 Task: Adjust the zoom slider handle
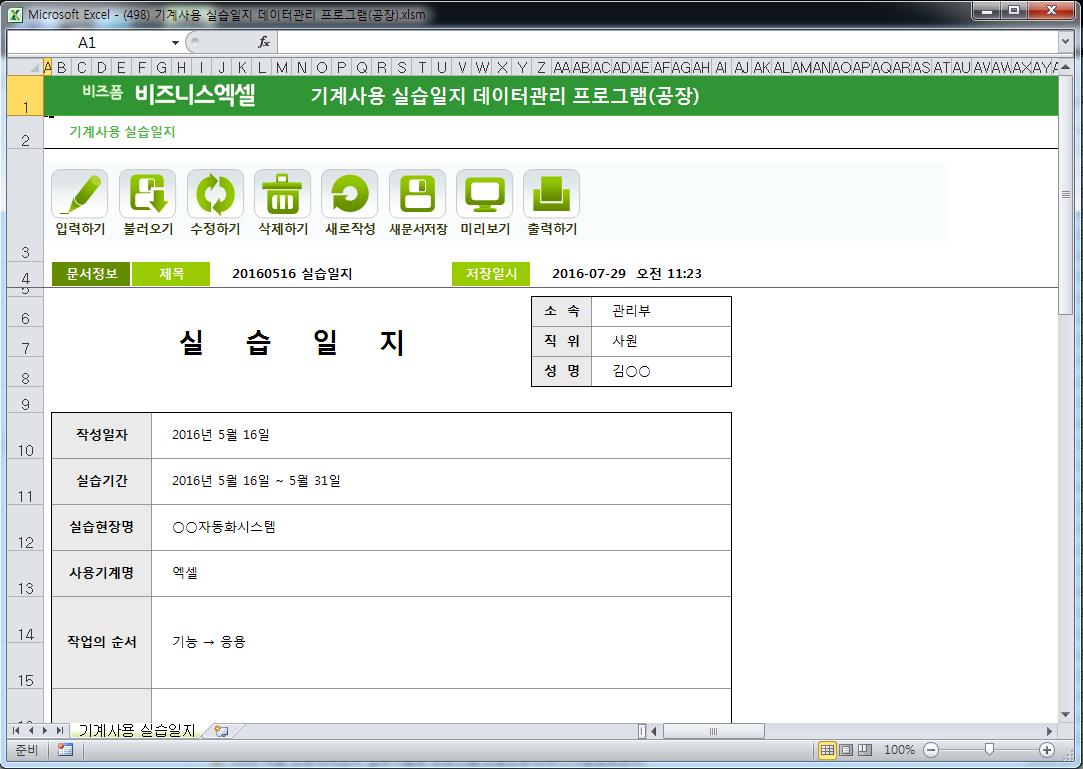(989, 750)
